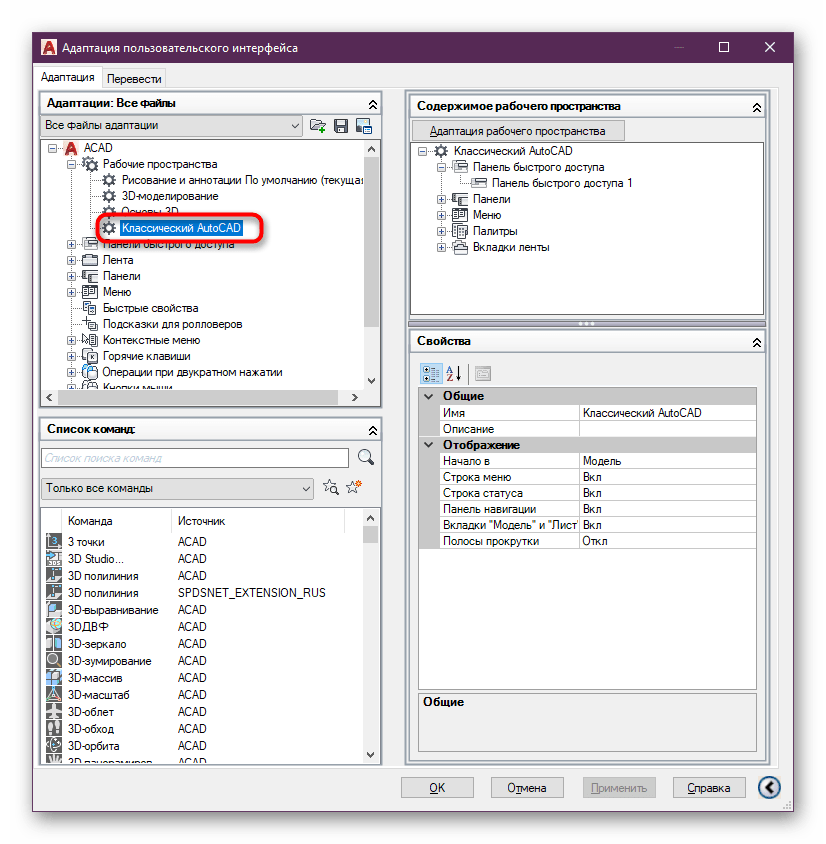Screen dimensions: 826x844
Task: Select Панель быстрого доступа 1 item
Action: [562, 183]
